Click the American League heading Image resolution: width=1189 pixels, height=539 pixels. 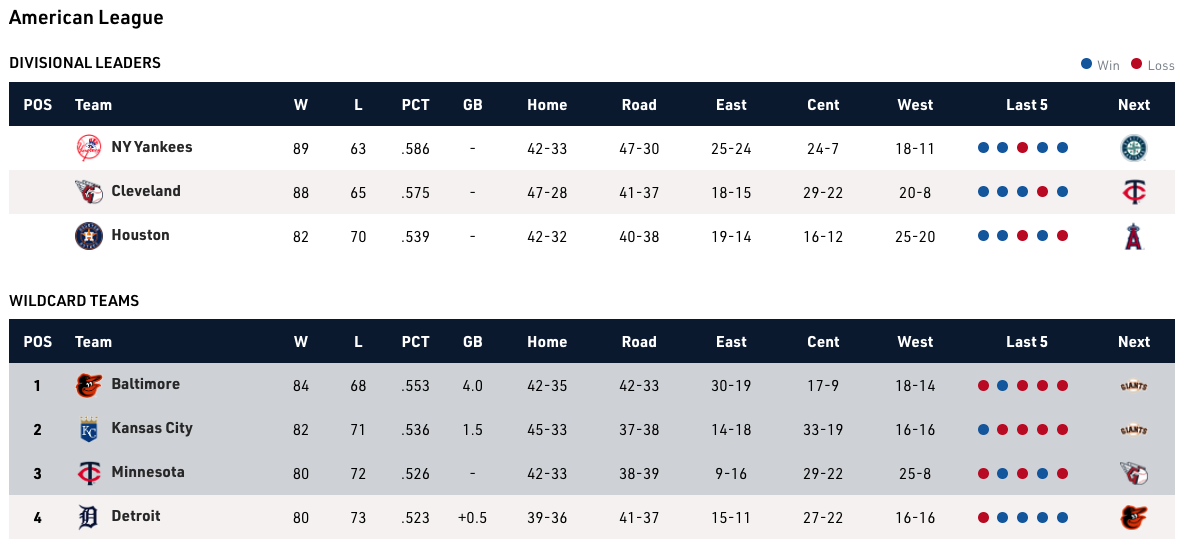click(86, 18)
